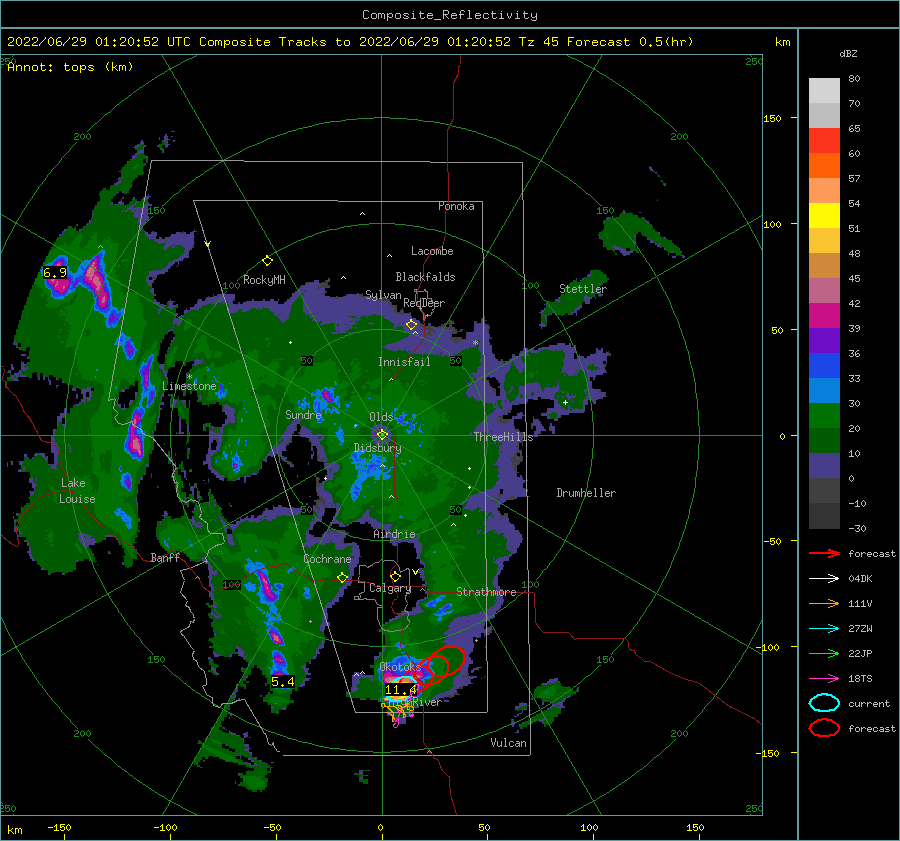Click the magenta 42 dBZ color swatch
900x841 pixels.
coord(824,316)
